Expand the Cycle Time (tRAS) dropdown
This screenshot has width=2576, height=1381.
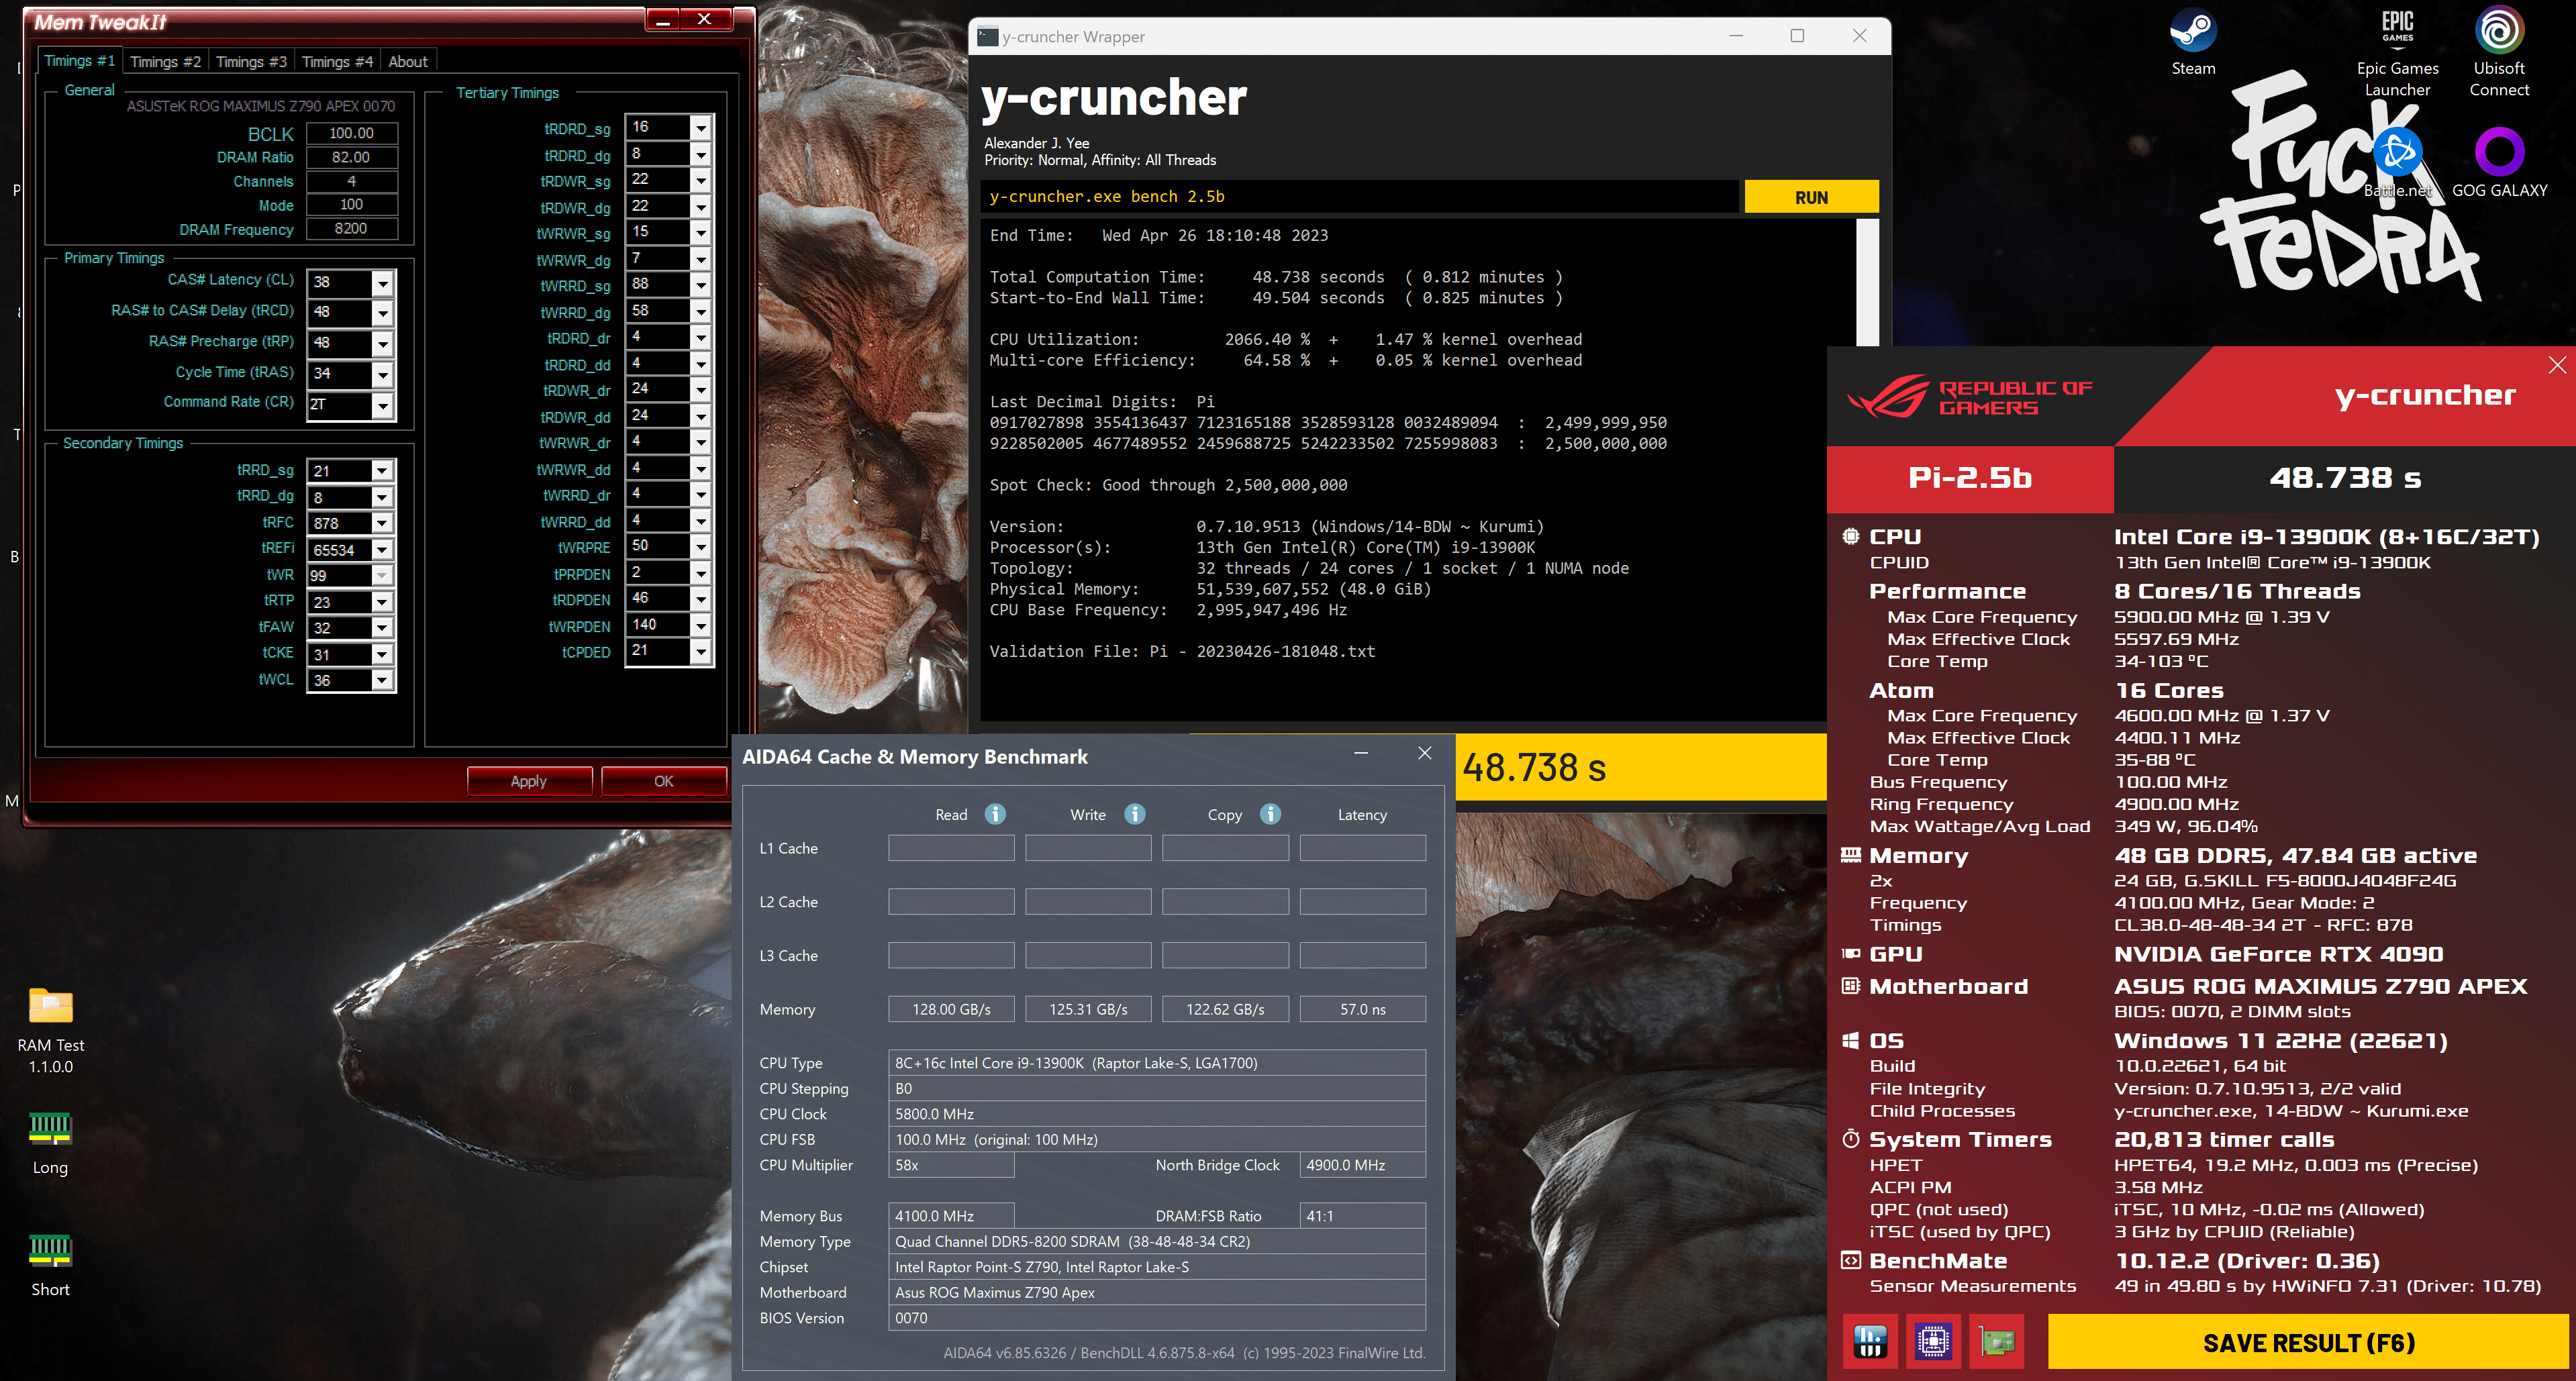(x=382, y=375)
